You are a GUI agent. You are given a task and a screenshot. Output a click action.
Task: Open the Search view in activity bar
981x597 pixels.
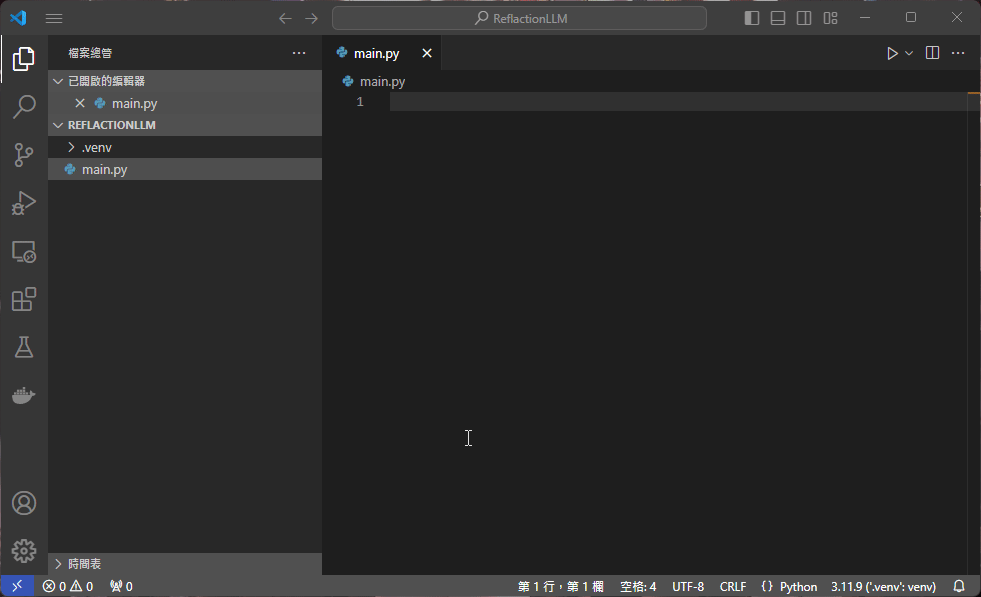24,107
